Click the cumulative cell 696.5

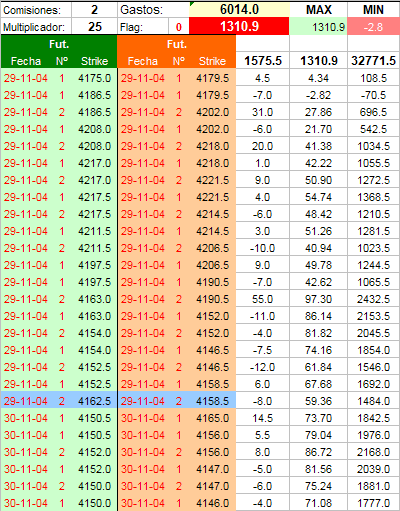tap(373, 112)
